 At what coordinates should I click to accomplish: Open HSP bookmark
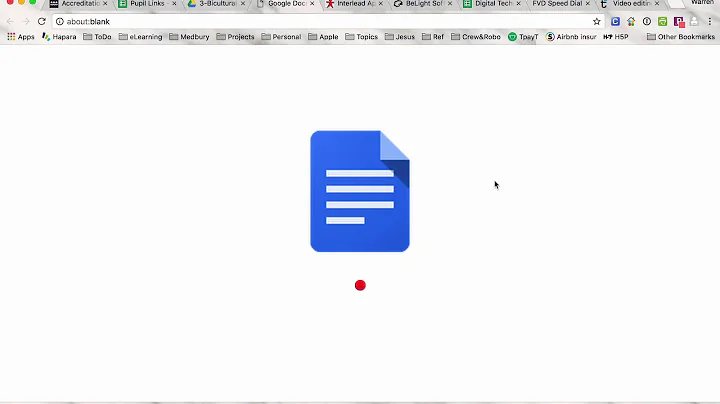615,37
